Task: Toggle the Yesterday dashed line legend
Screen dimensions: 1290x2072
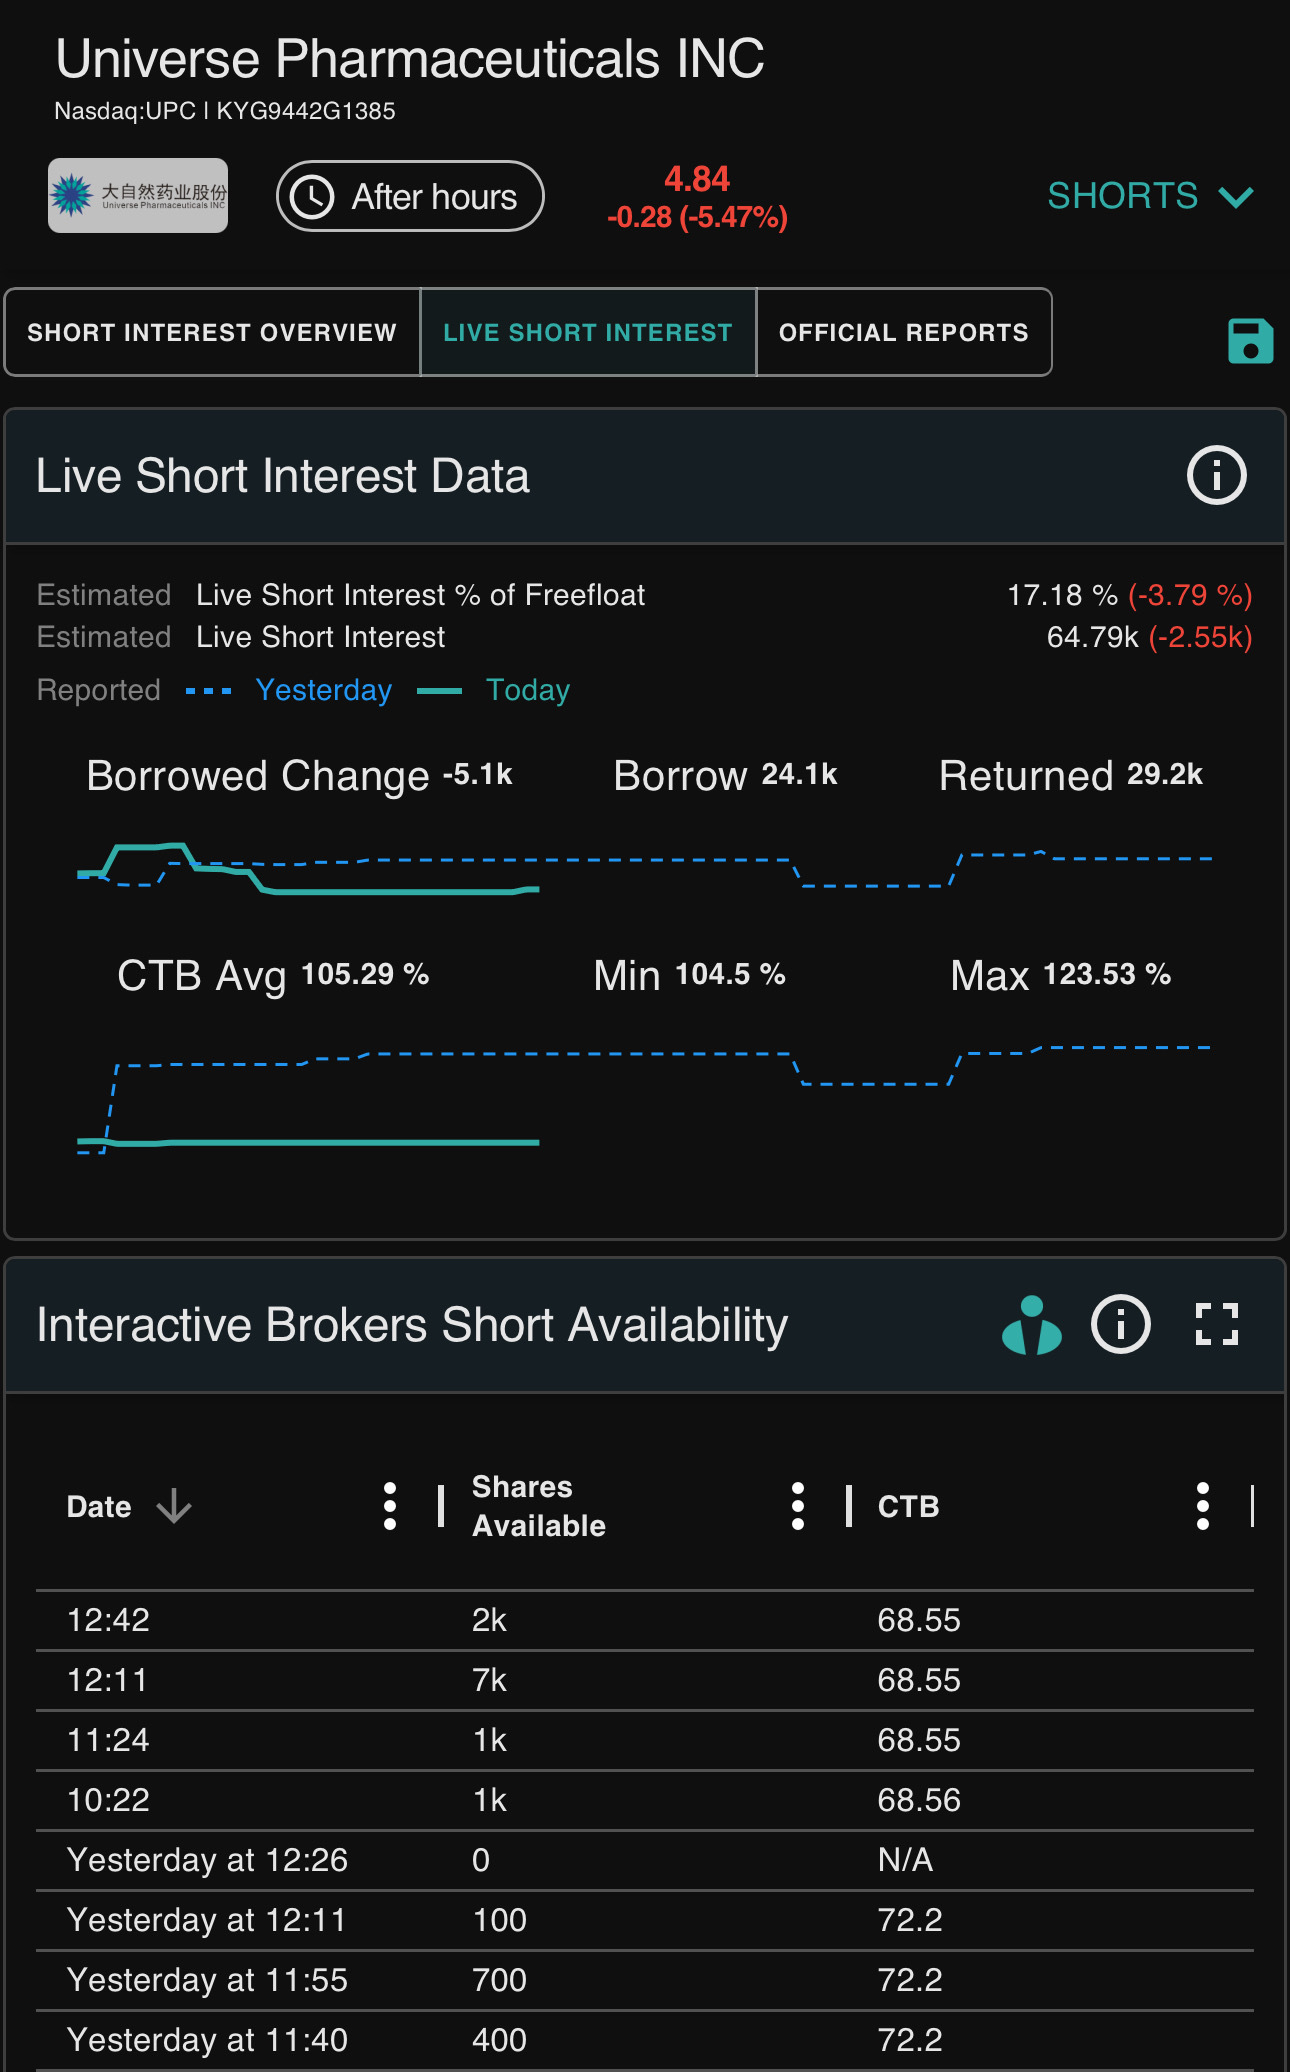Action: tap(289, 690)
